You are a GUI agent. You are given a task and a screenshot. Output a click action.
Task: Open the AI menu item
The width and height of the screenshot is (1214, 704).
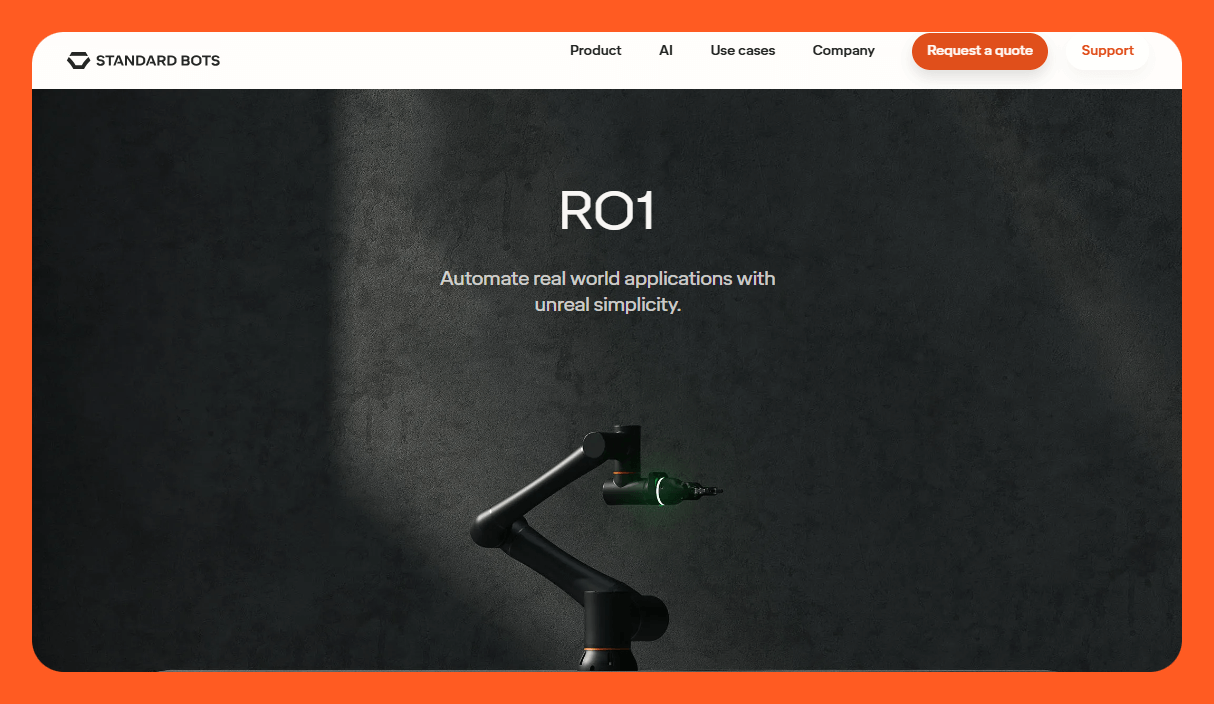click(666, 50)
